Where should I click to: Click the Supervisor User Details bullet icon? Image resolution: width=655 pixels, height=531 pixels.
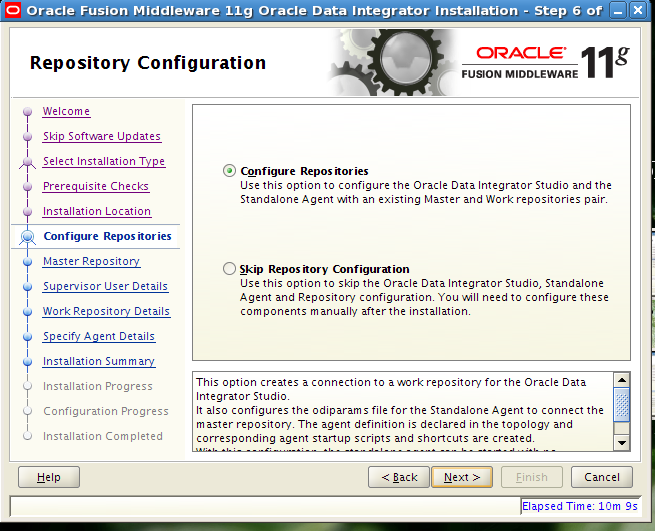click(x=28, y=287)
